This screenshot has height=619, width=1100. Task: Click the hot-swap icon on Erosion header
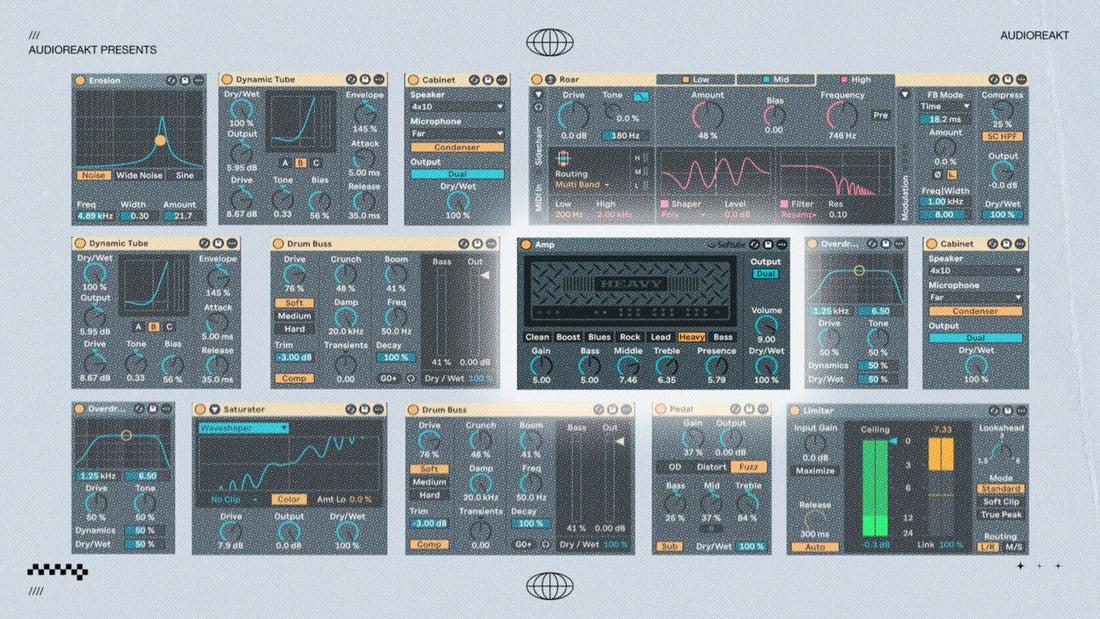[171, 79]
